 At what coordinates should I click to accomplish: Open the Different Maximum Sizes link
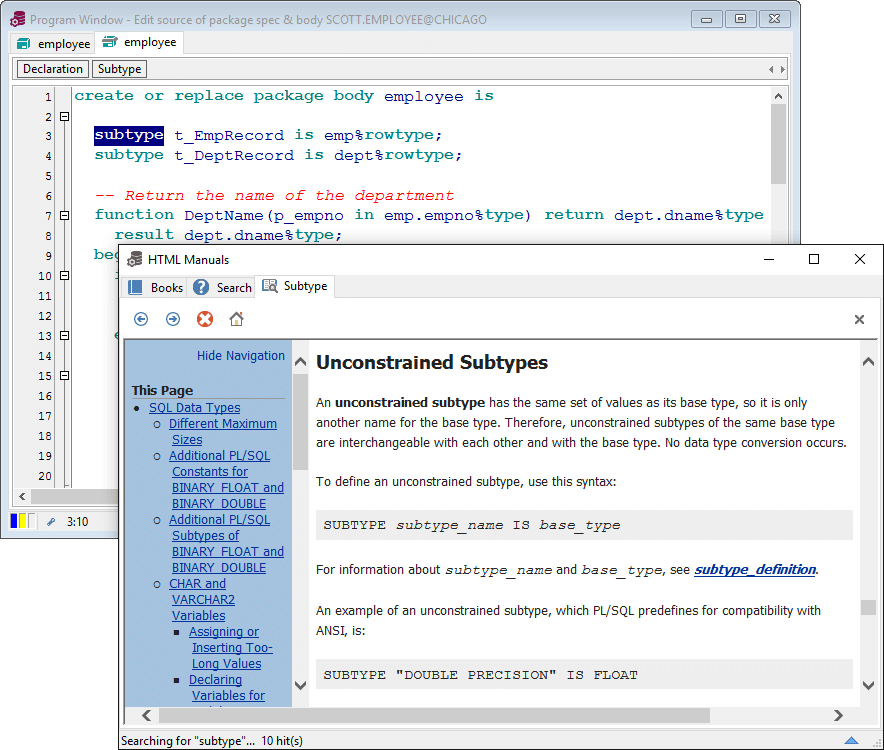click(x=223, y=431)
